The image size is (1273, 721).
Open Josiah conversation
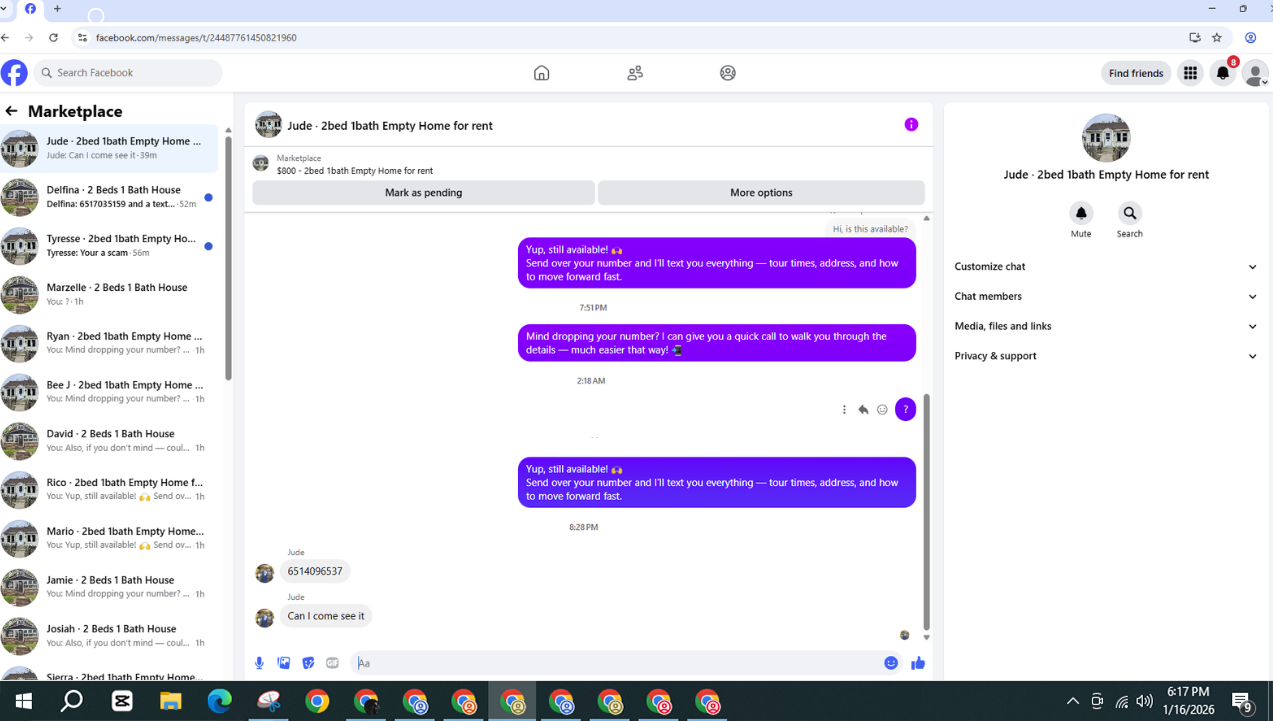pyautogui.click(x=109, y=636)
